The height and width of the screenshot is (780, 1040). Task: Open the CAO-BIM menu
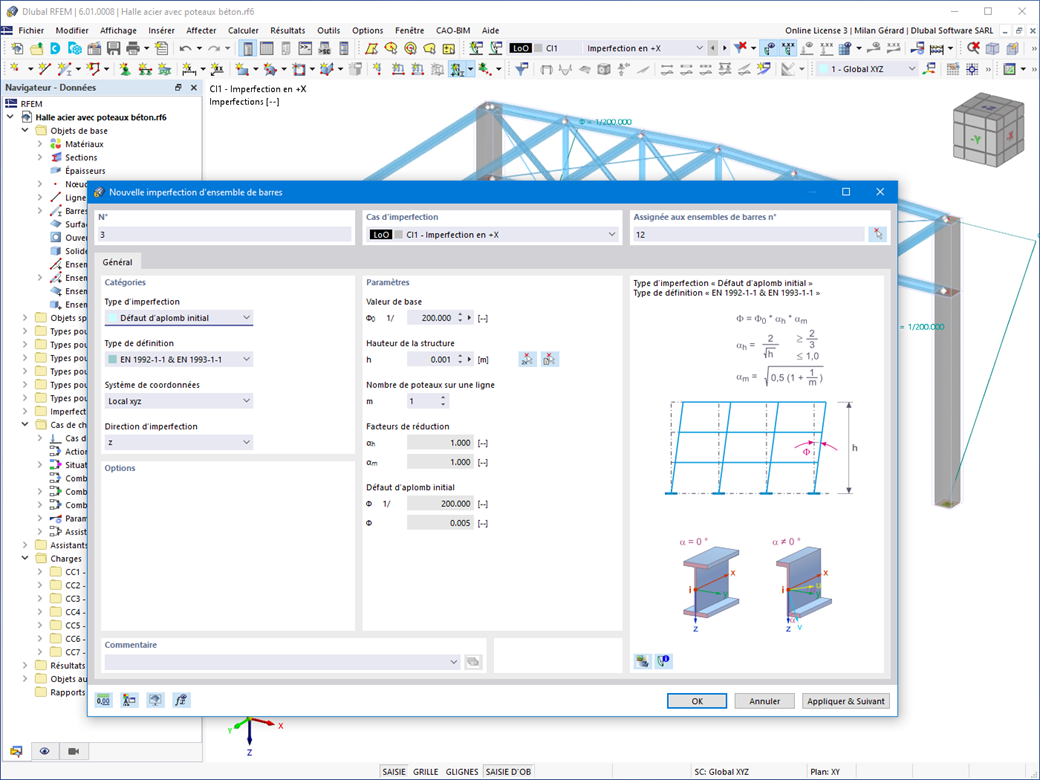453,31
